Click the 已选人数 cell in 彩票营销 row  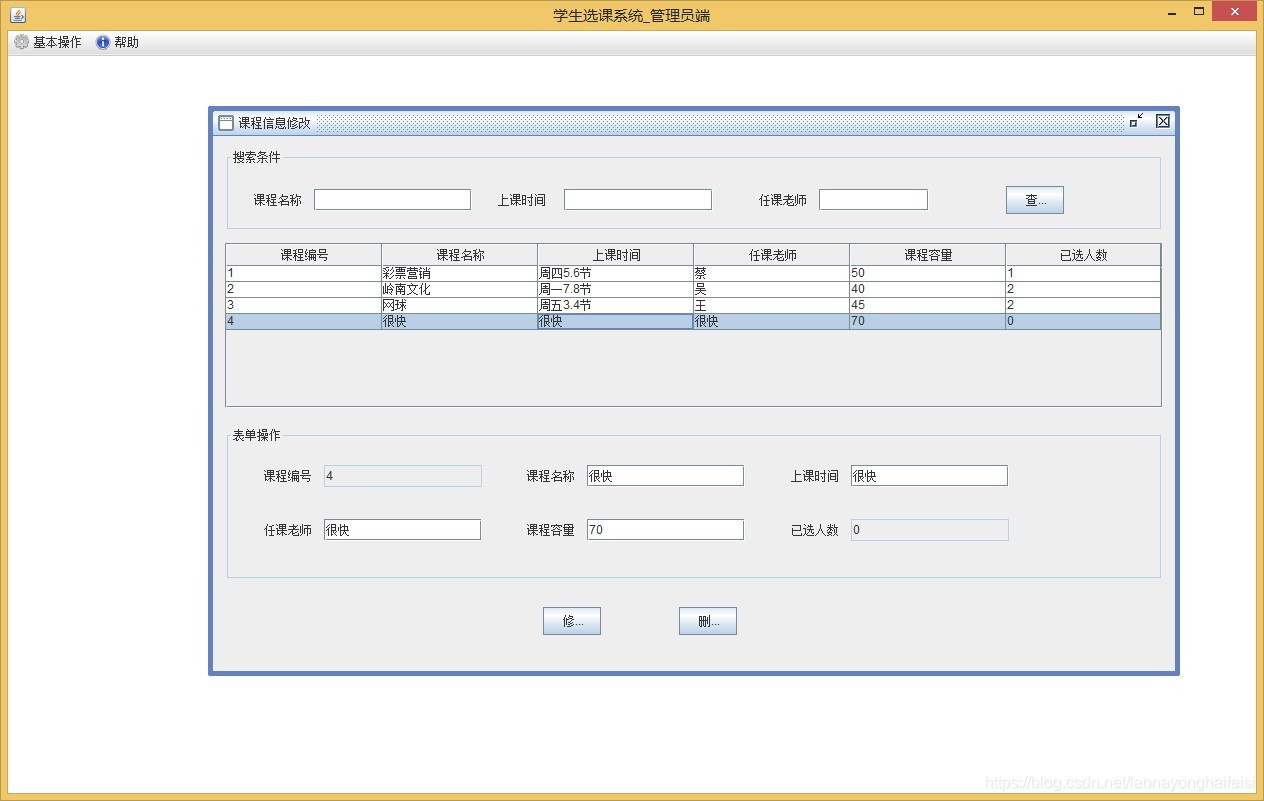pyautogui.click(x=1083, y=273)
